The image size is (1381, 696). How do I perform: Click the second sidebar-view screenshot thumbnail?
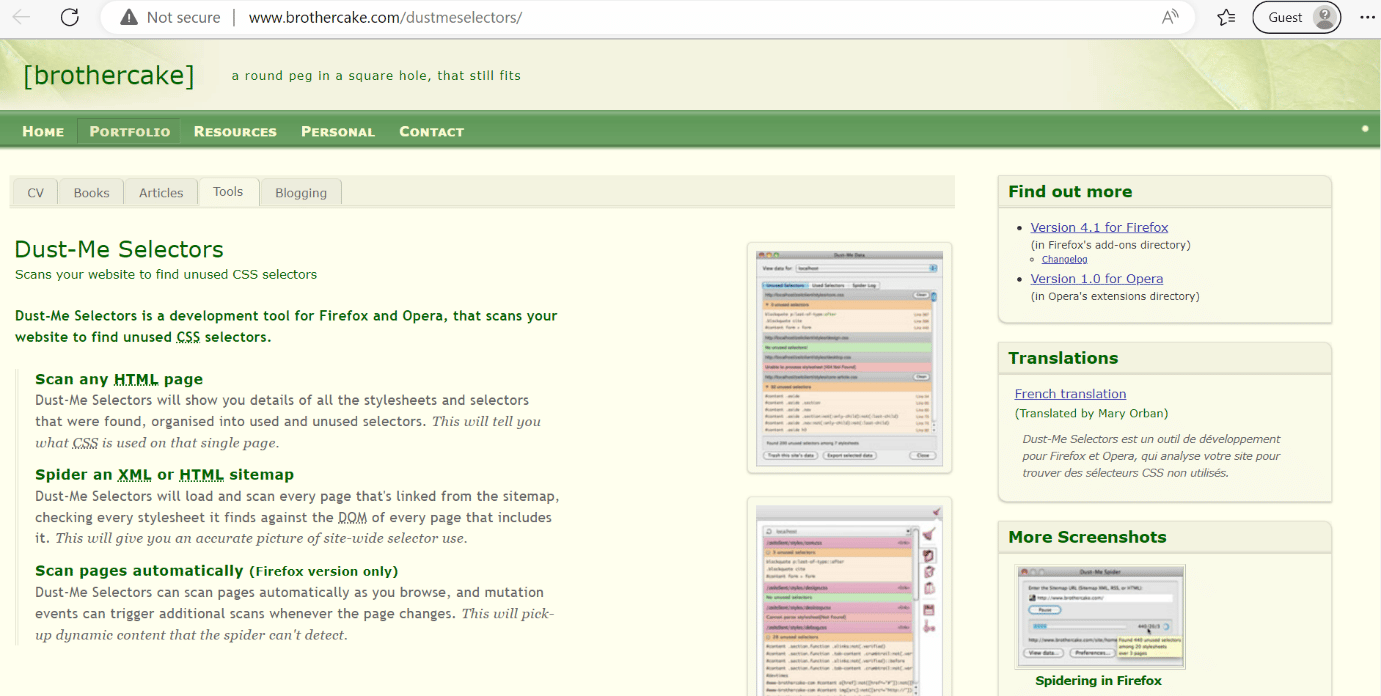click(849, 596)
